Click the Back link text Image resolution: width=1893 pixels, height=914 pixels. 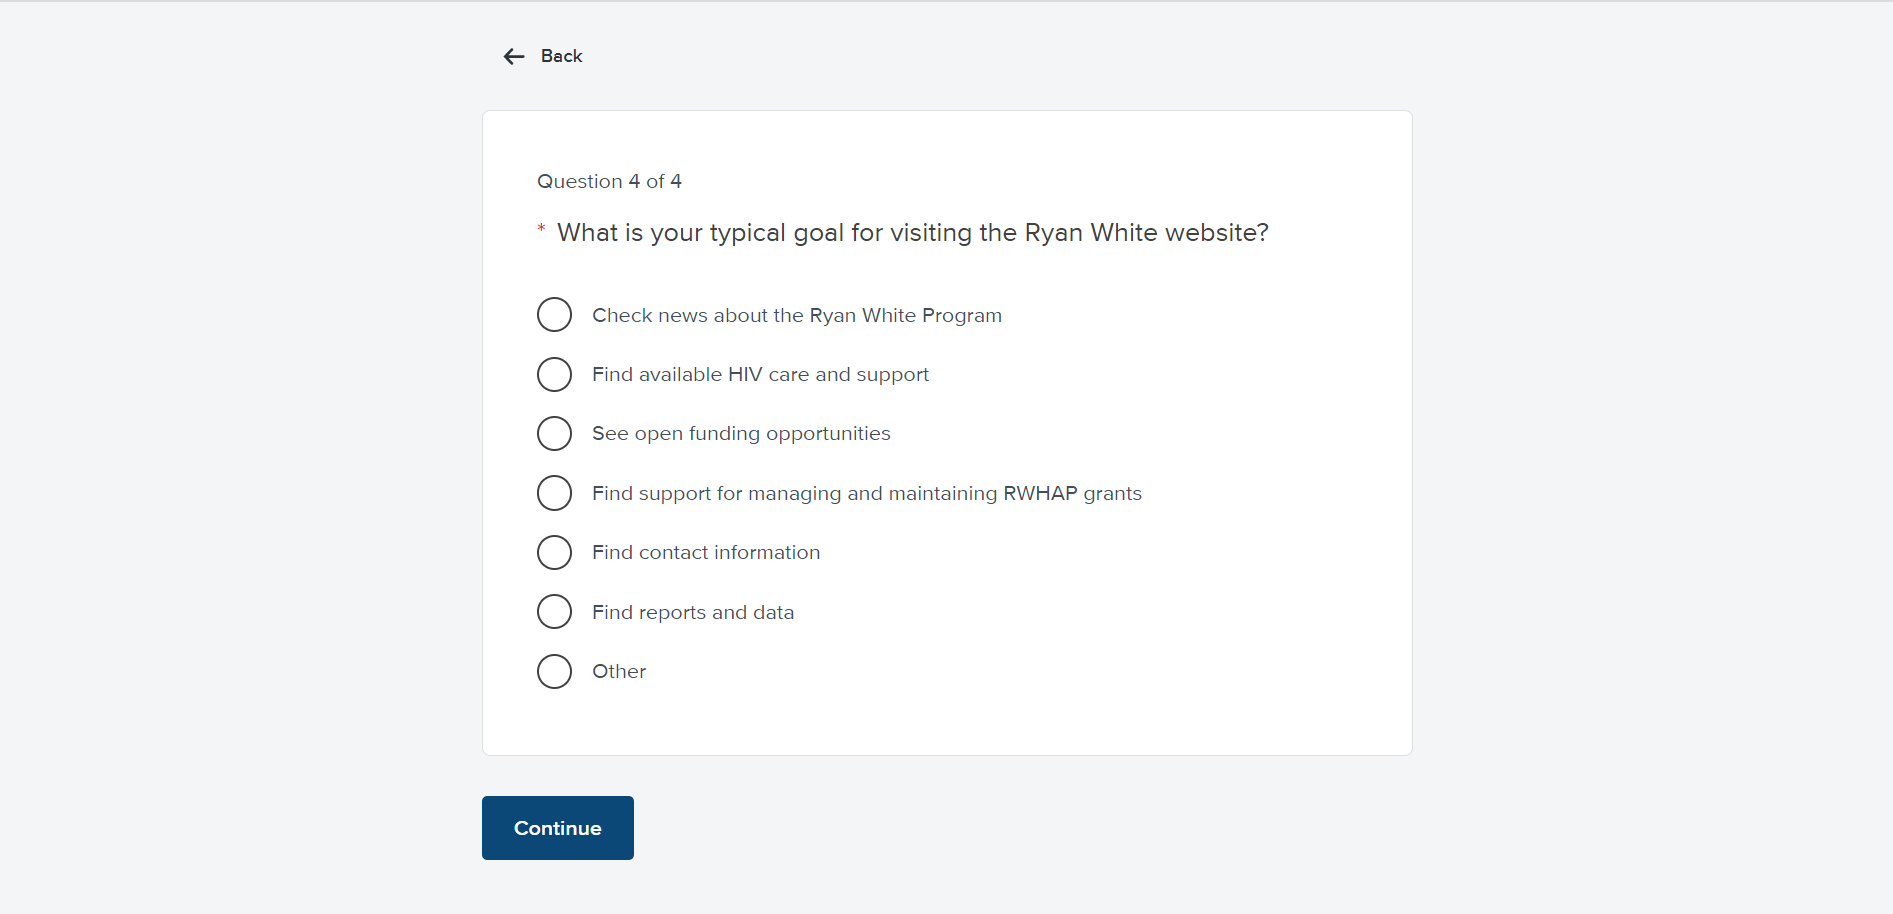[561, 56]
